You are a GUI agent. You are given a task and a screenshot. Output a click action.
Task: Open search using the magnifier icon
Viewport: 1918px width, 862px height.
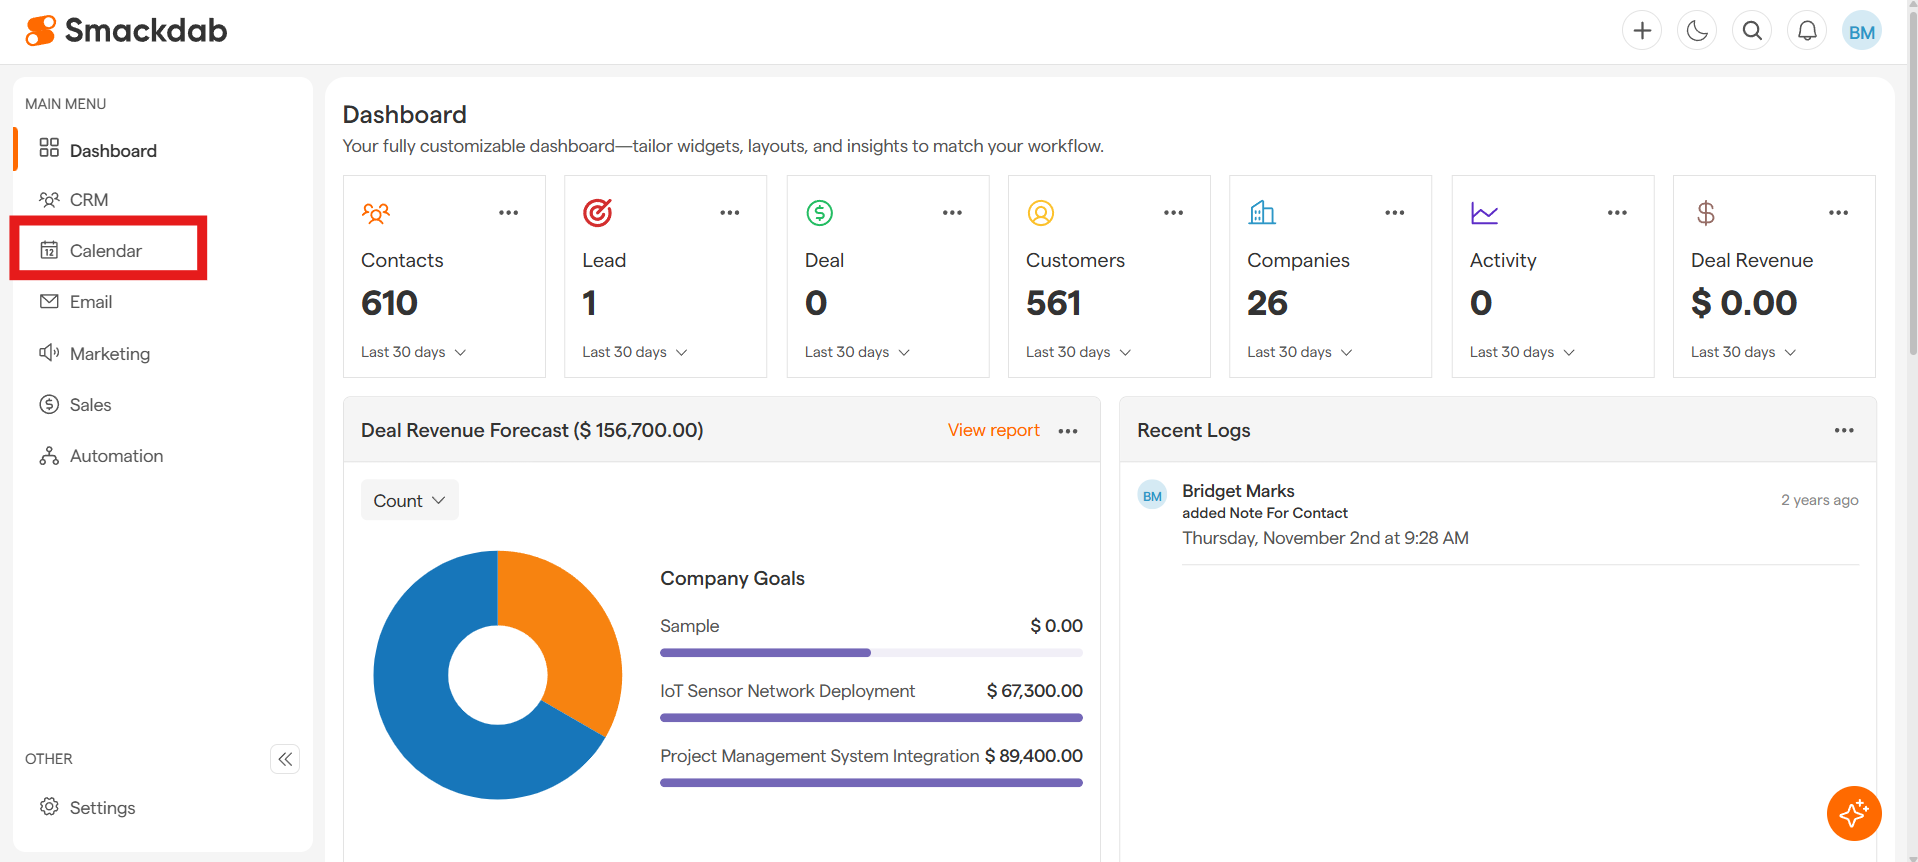[x=1752, y=31]
